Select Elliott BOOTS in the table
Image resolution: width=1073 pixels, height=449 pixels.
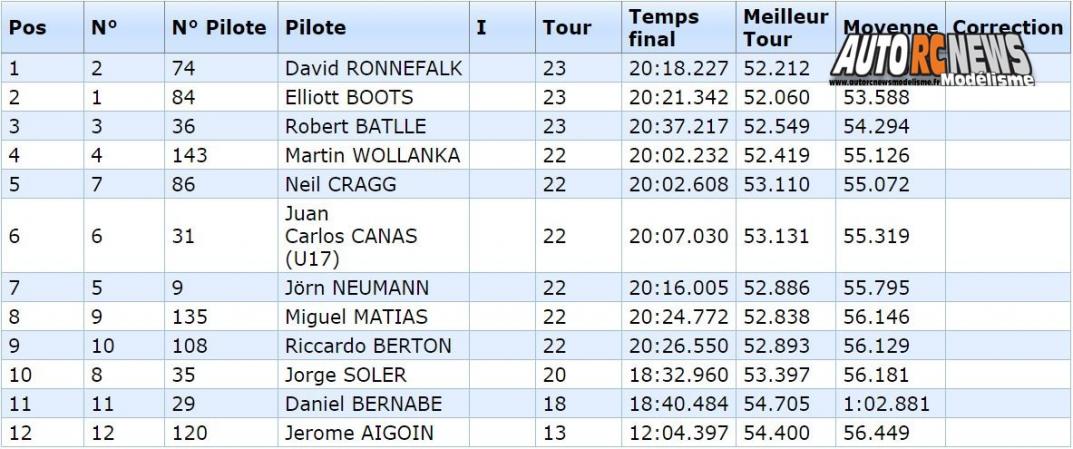(x=349, y=97)
